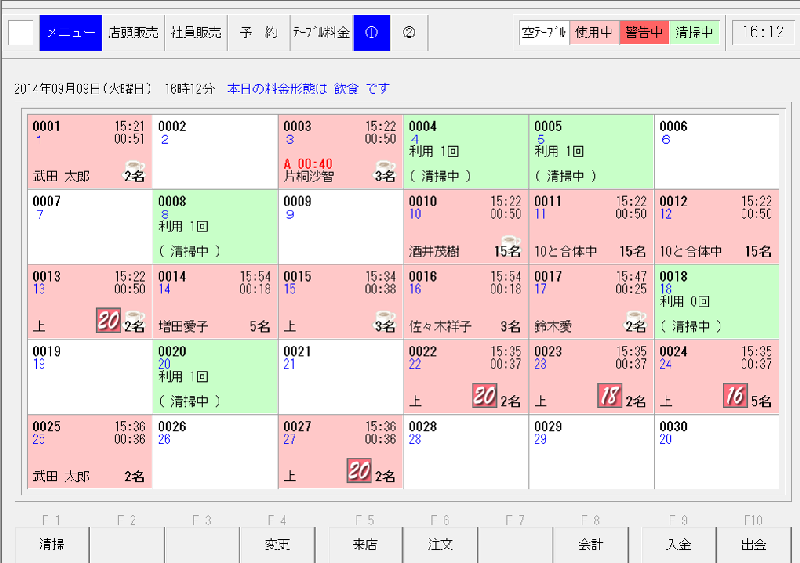Select table 0025 of 武田 太郎
This screenshot has height=563, width=800.
point(90,452)
